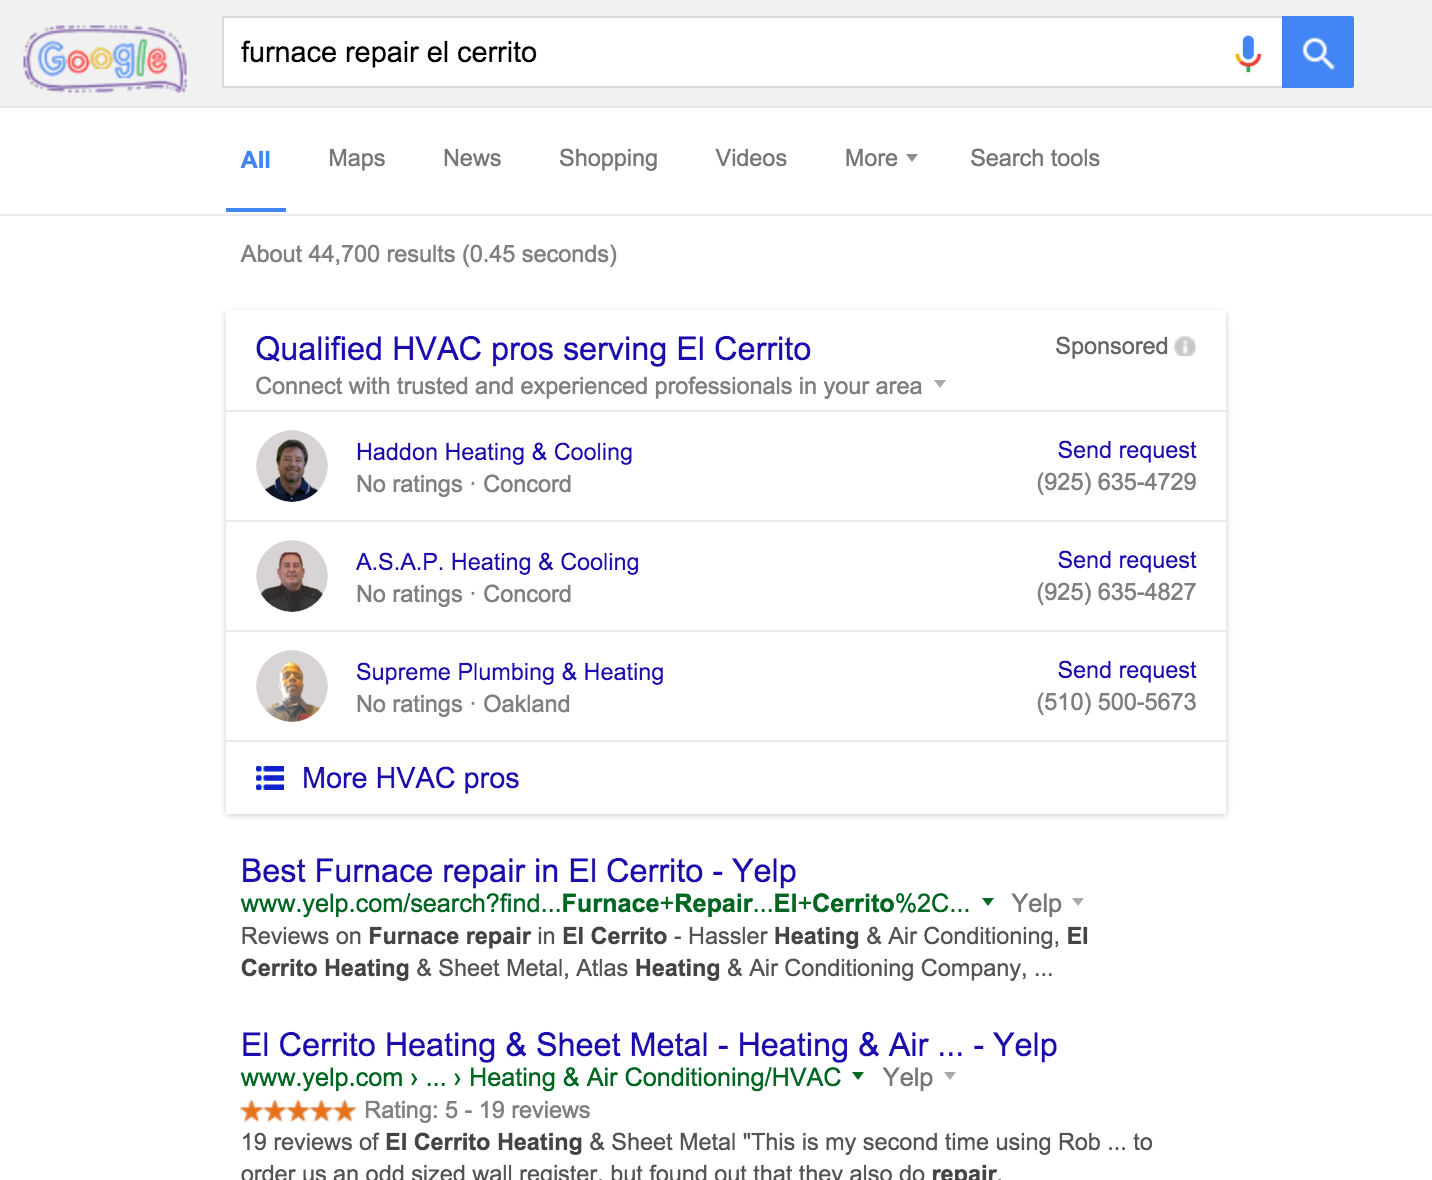The image size is (1432, 1180).
Task: Open 'Best Furnace repair in El Cerrito - Yelp'
Action: (519, 870)
